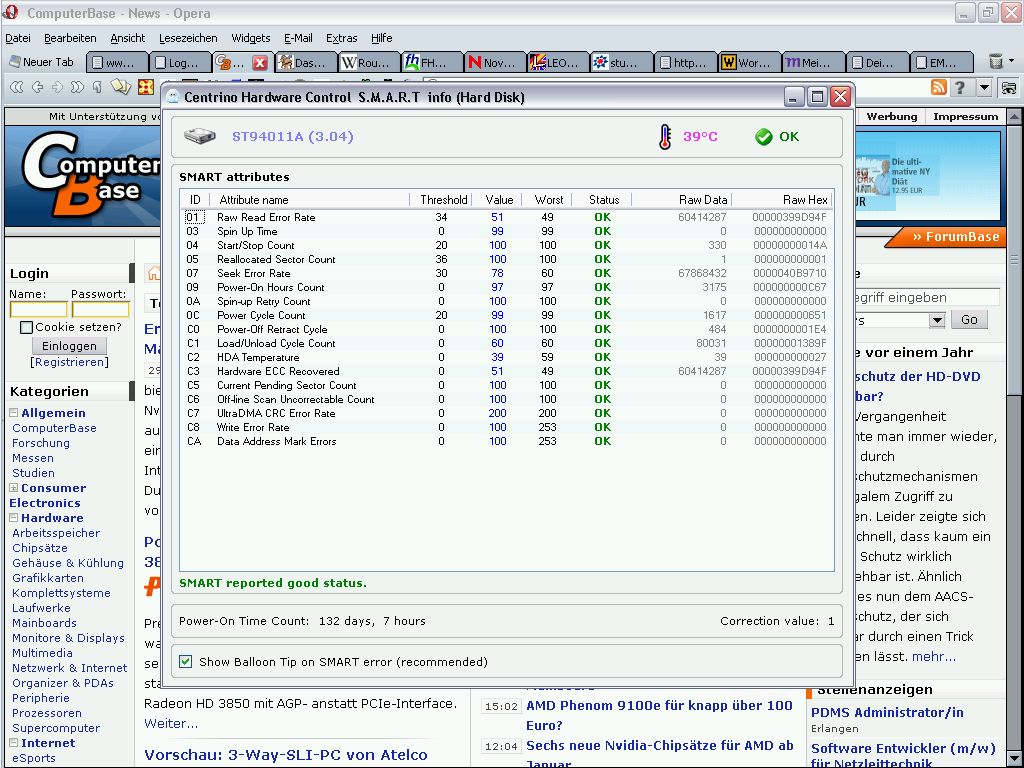Sort by Attribute name column header
The height and width of the screenshot is (768, 1024).
[x=310, y=200]
